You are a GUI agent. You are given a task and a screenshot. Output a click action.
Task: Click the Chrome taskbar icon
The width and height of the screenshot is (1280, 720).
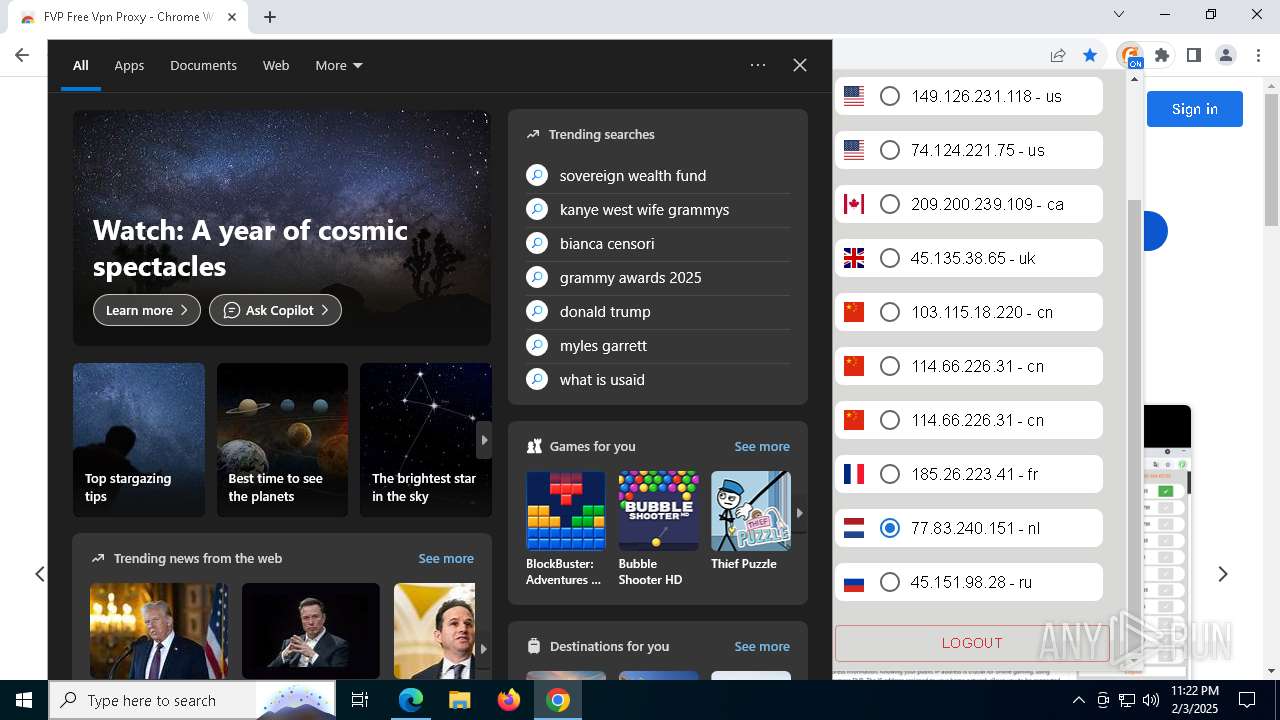tap(558, 700)
